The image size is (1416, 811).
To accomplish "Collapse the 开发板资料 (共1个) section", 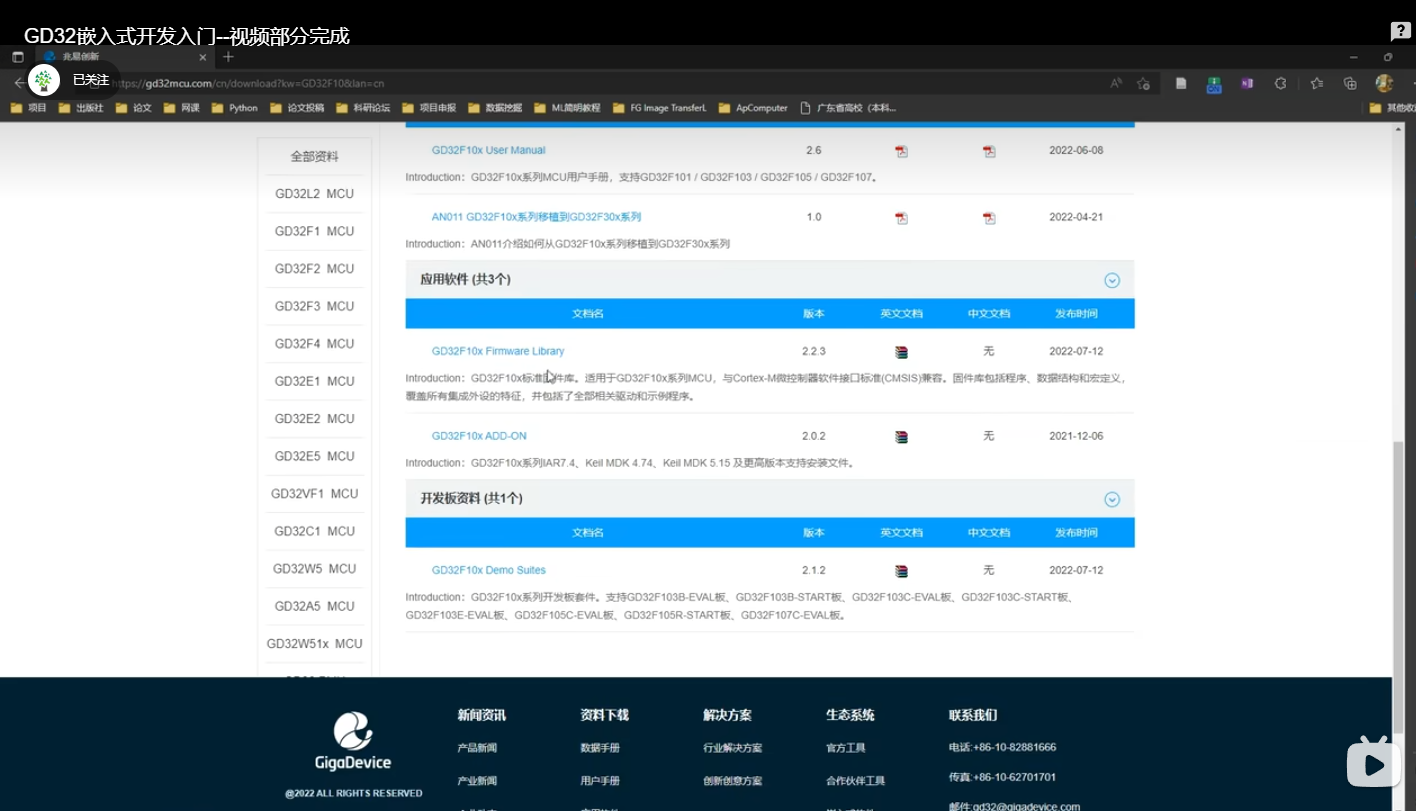I will (1112, 499).
